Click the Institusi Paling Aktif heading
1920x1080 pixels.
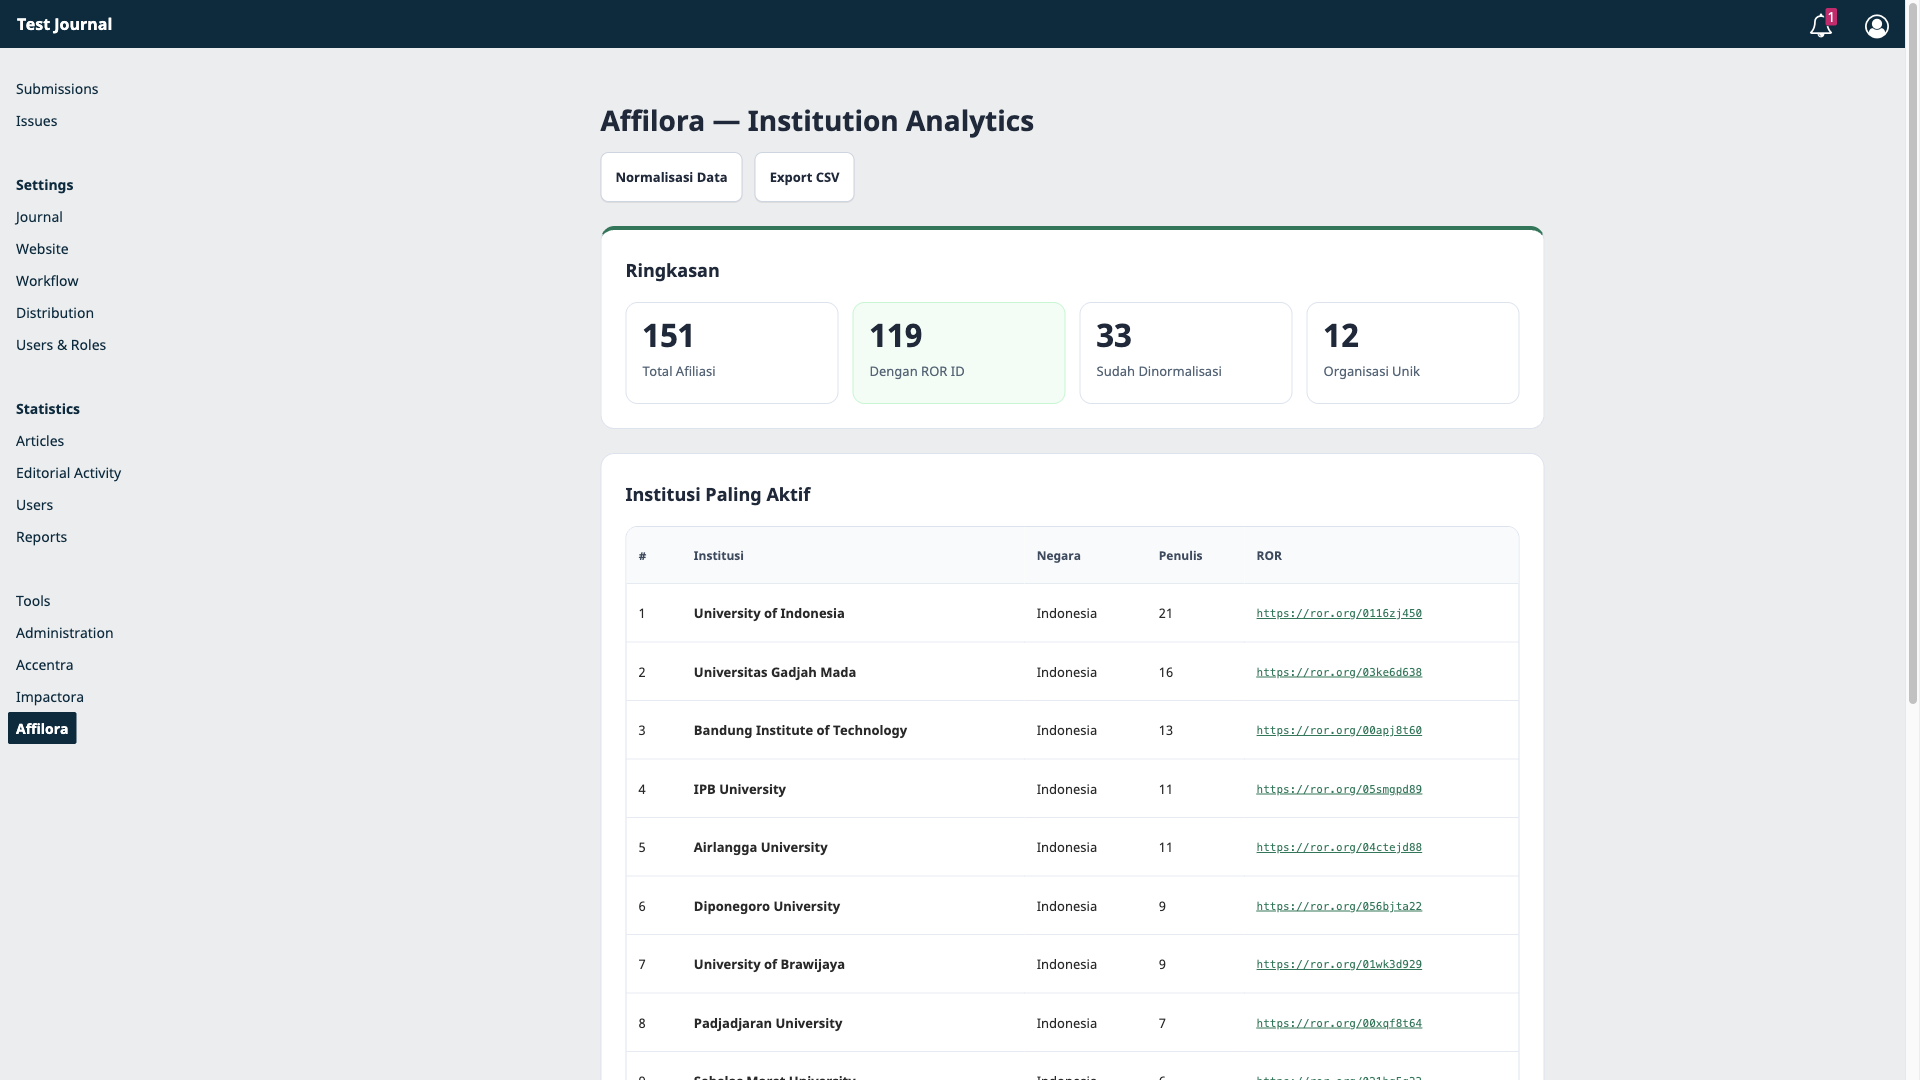[x=717, y=495]
